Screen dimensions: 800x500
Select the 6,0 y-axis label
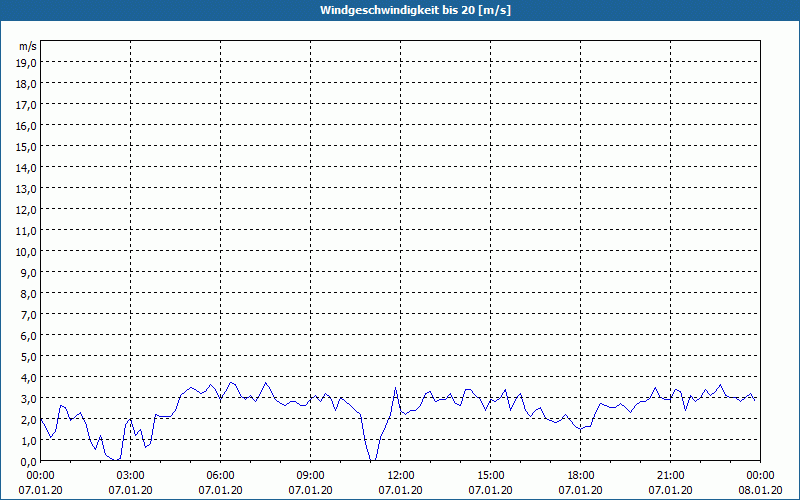click(28, 336)
